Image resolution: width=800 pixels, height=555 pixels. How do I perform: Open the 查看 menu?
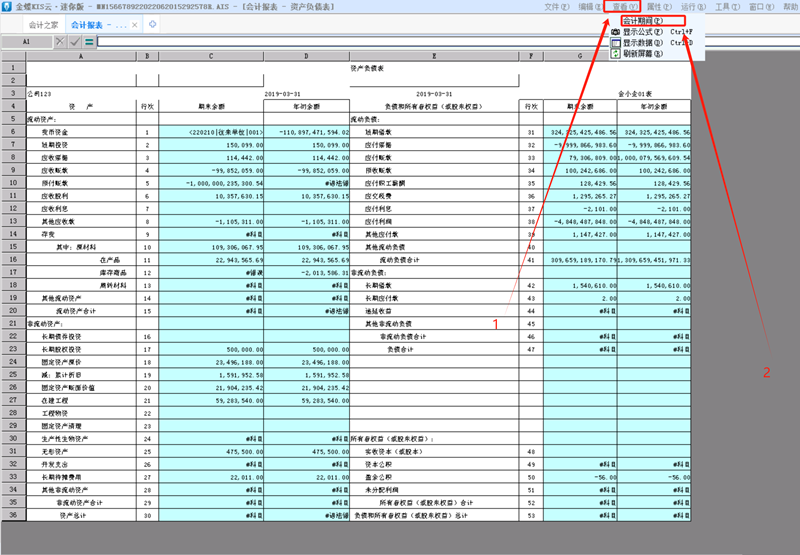point(624,7)
